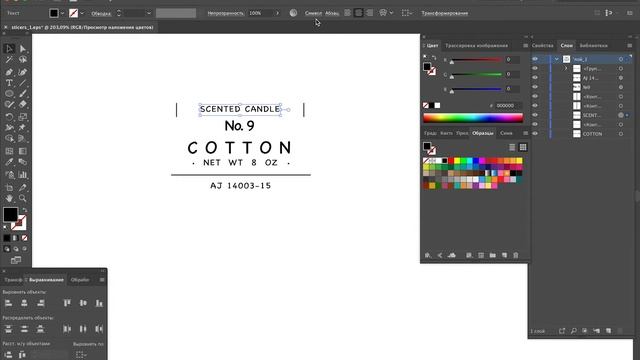This screenshot has height=360, width=640.
Task: Click the red R channel slider
Action: click(x=476, y=60)
